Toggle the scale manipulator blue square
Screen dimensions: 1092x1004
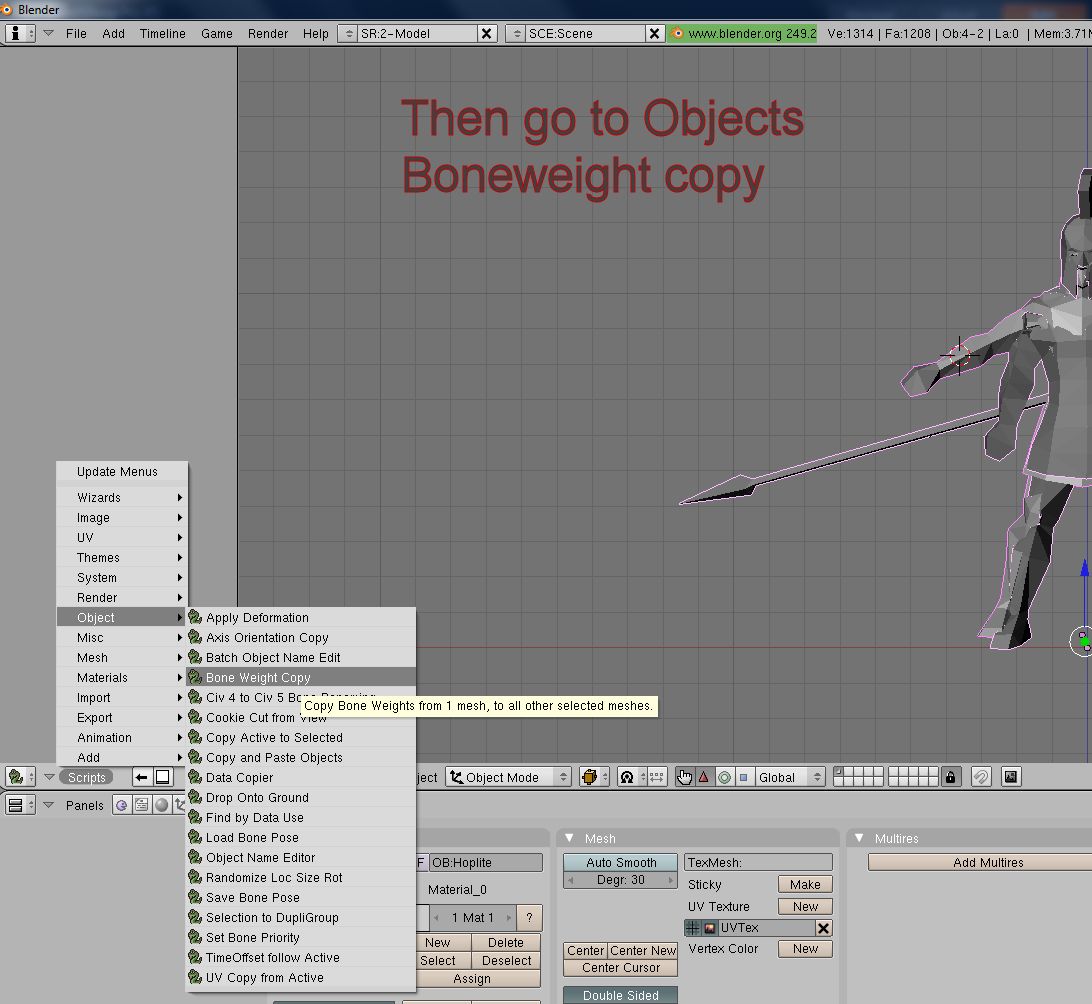click(x=744, y=777)
